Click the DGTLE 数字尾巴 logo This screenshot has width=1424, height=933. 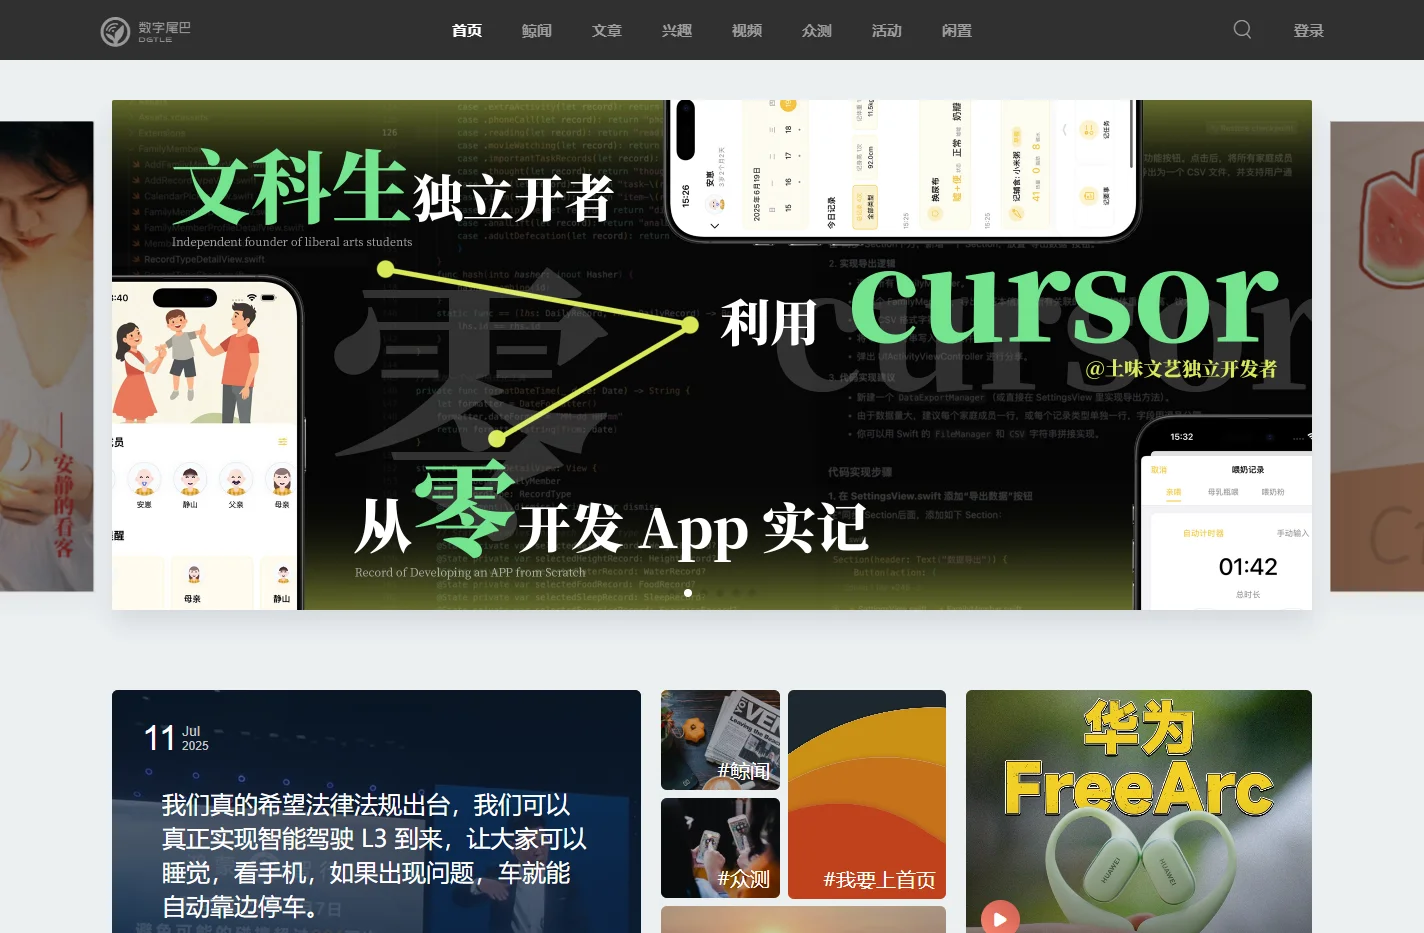pyautogui.click(x=146, y=31)
